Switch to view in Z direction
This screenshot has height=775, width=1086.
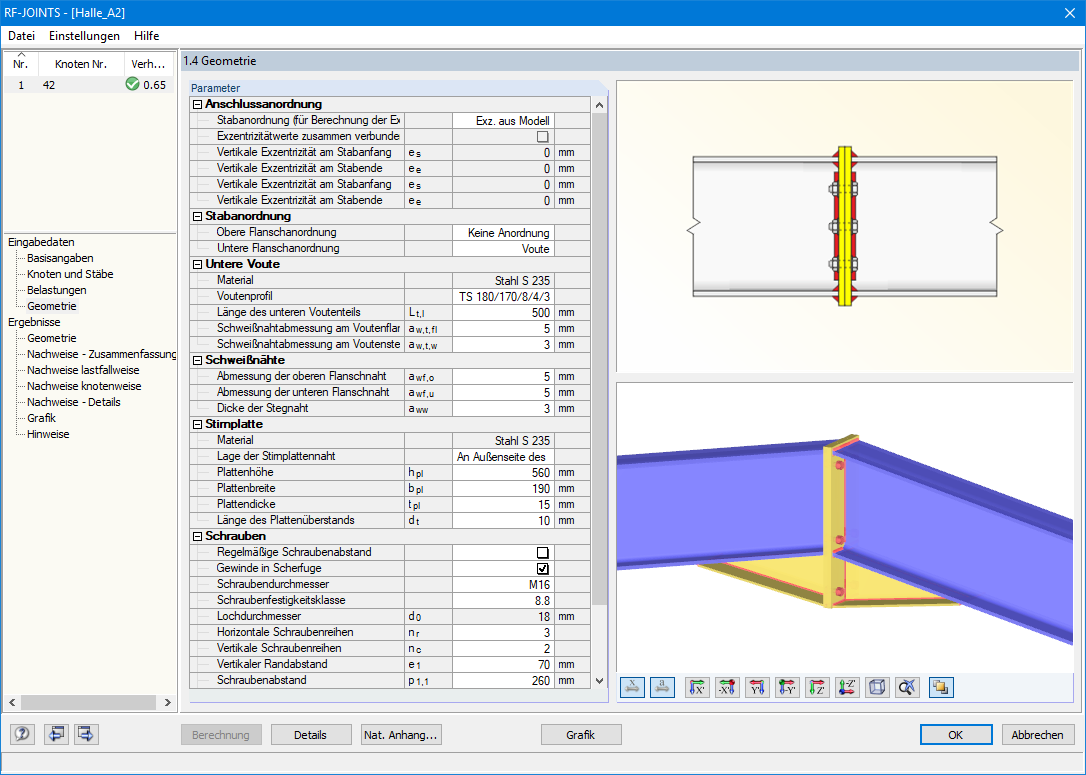(817, 687)
